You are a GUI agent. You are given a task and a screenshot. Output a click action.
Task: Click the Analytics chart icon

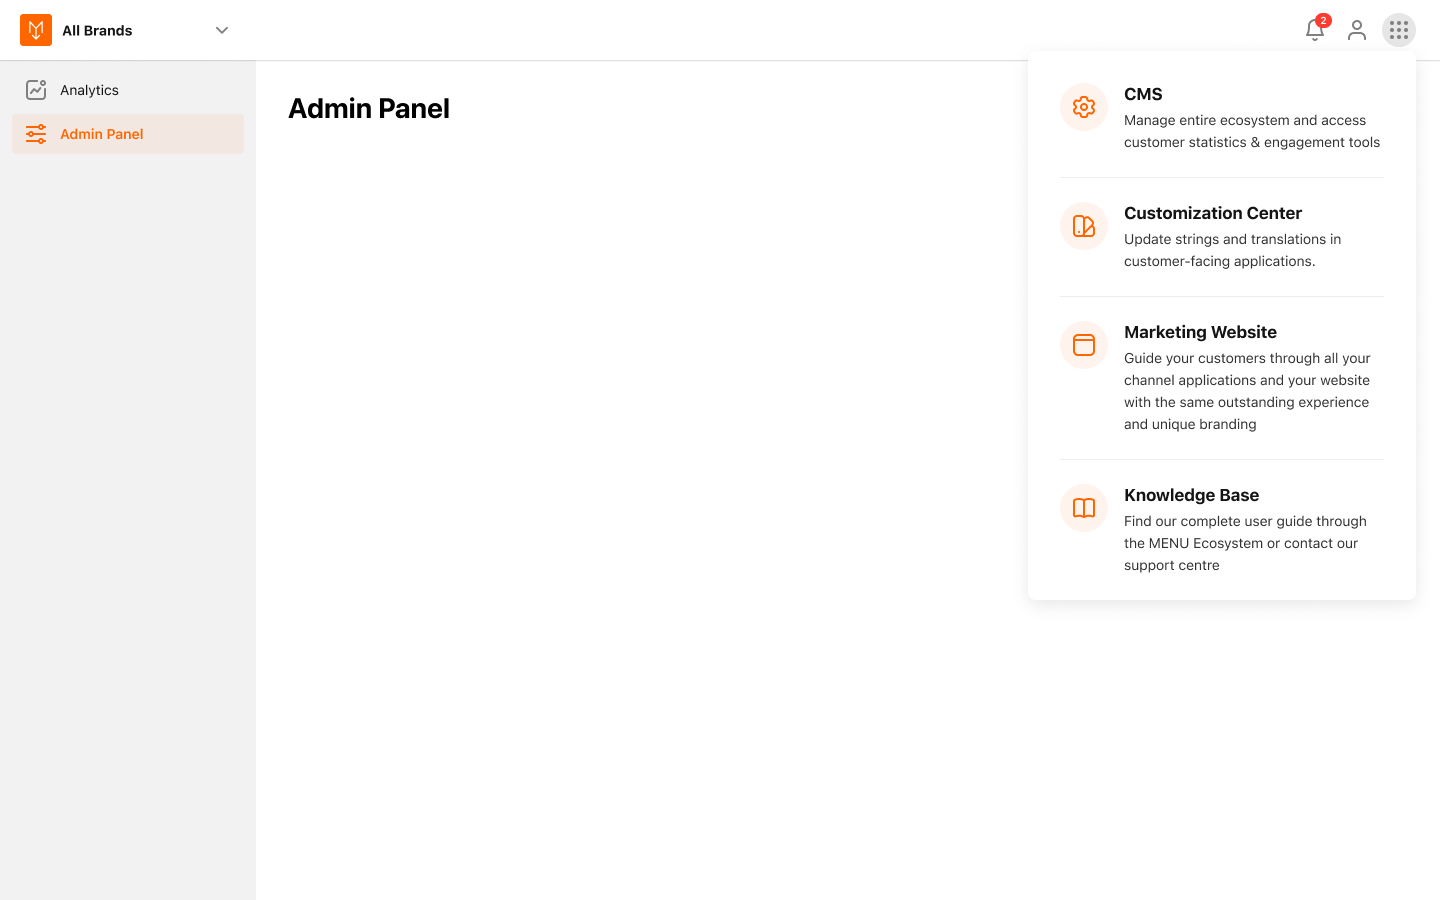(x=35, y=89)
